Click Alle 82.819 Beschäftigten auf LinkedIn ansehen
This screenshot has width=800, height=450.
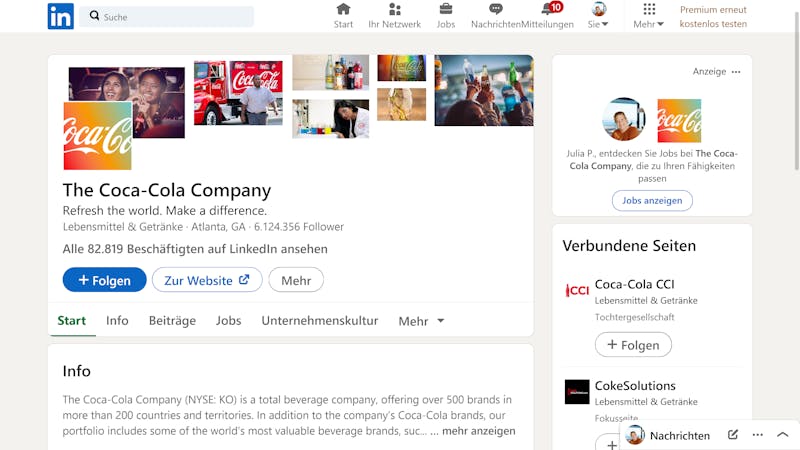coord(195,249)
